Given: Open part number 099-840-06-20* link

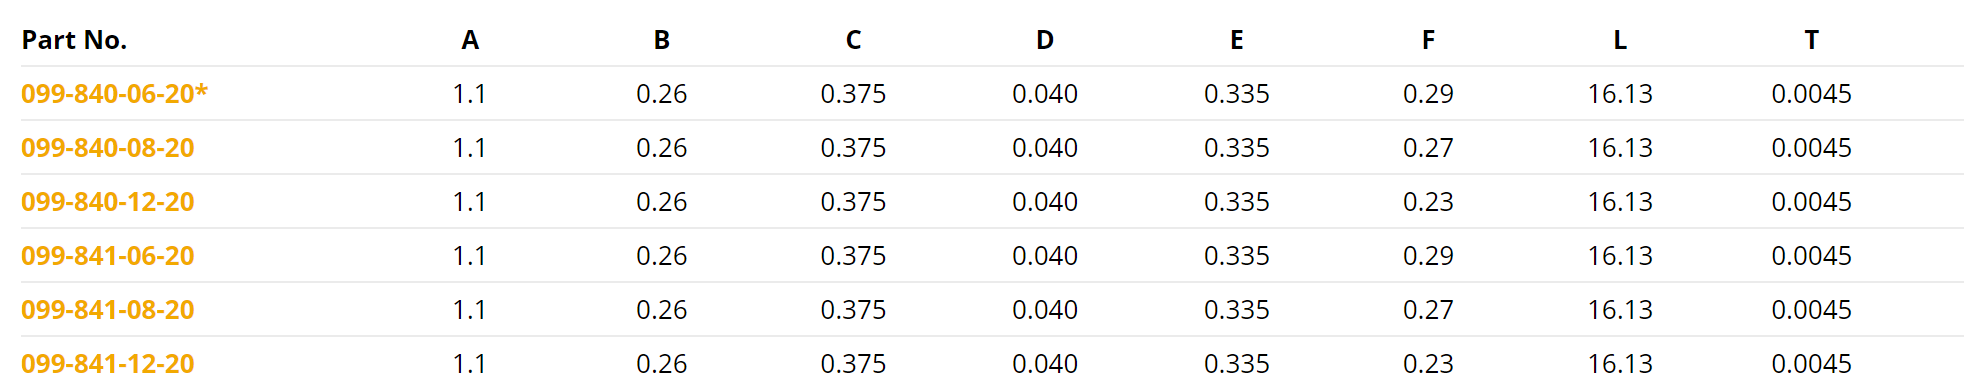Looking at the screenshot, I should pyautogui.click(x=114, y=94).
